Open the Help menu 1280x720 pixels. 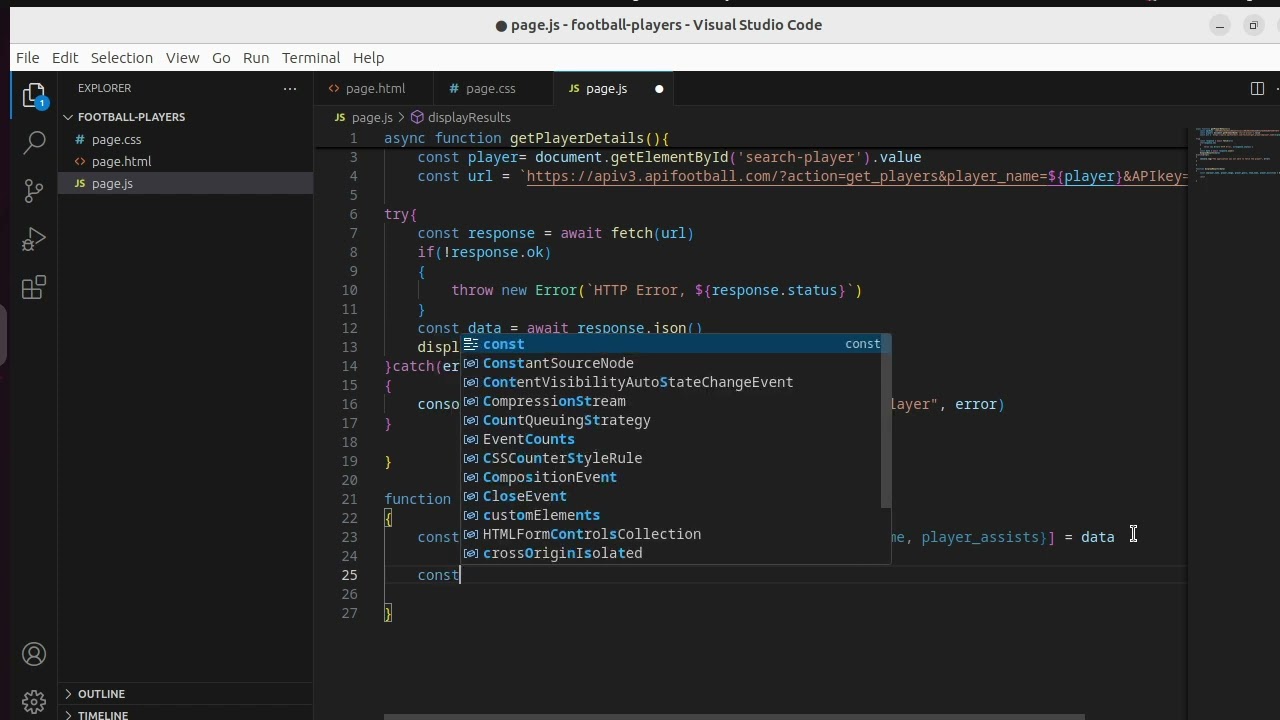click(x=368, y=58)
